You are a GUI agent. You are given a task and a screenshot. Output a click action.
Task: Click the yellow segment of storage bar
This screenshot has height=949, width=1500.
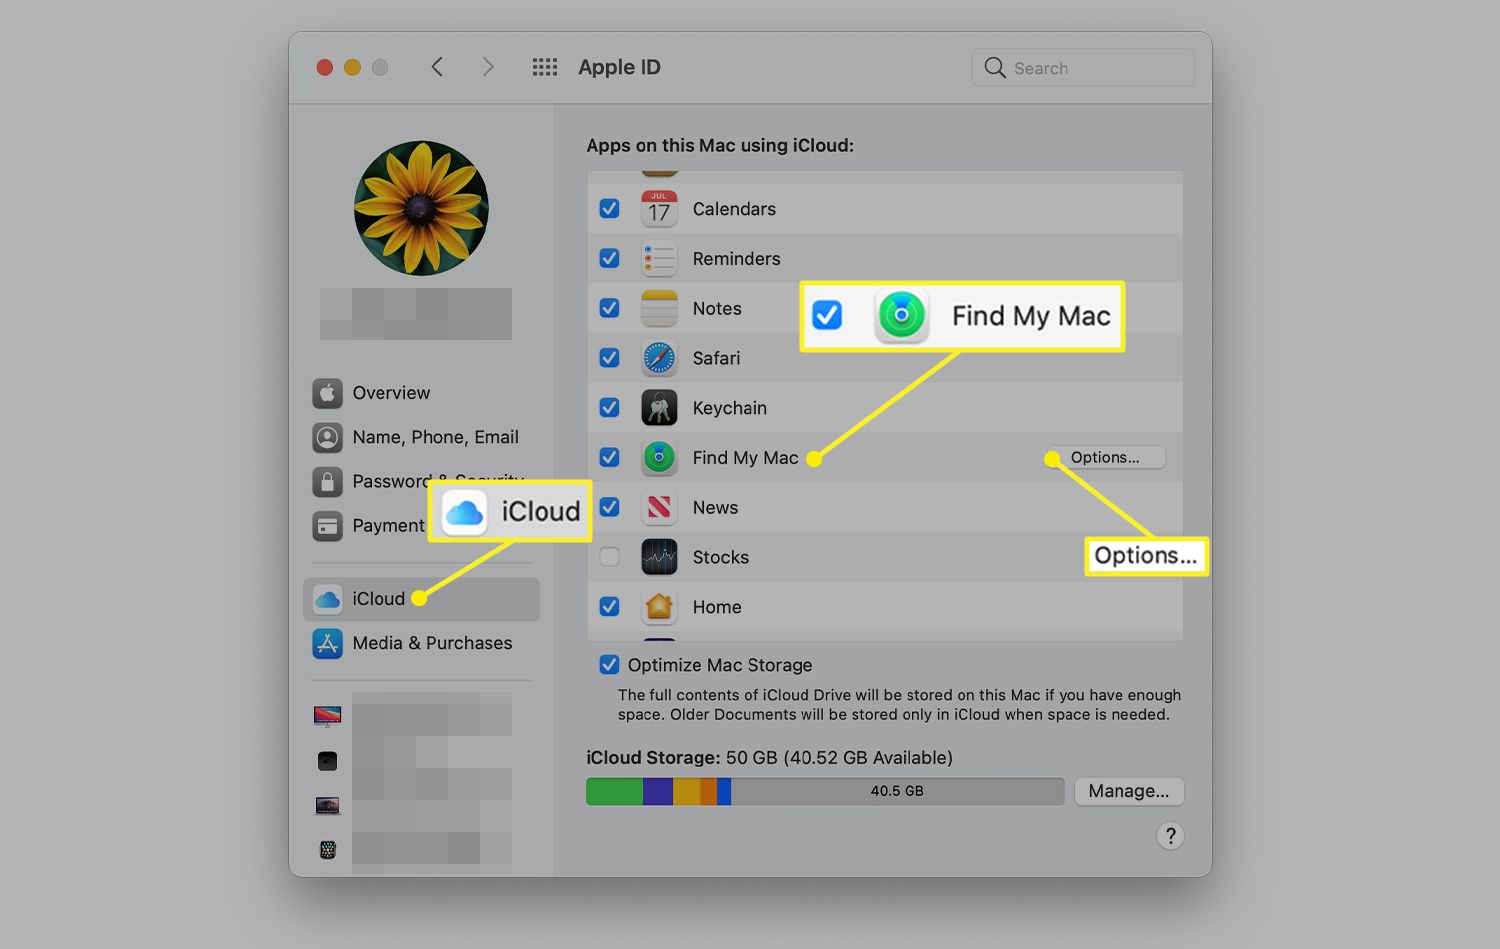[x=687, y=791]
